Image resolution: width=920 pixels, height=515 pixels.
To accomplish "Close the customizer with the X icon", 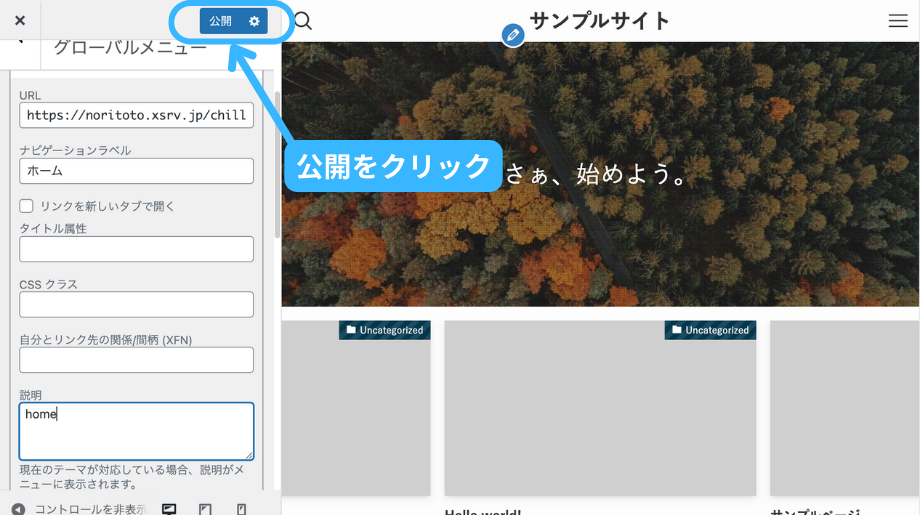I will click(20, 21).
